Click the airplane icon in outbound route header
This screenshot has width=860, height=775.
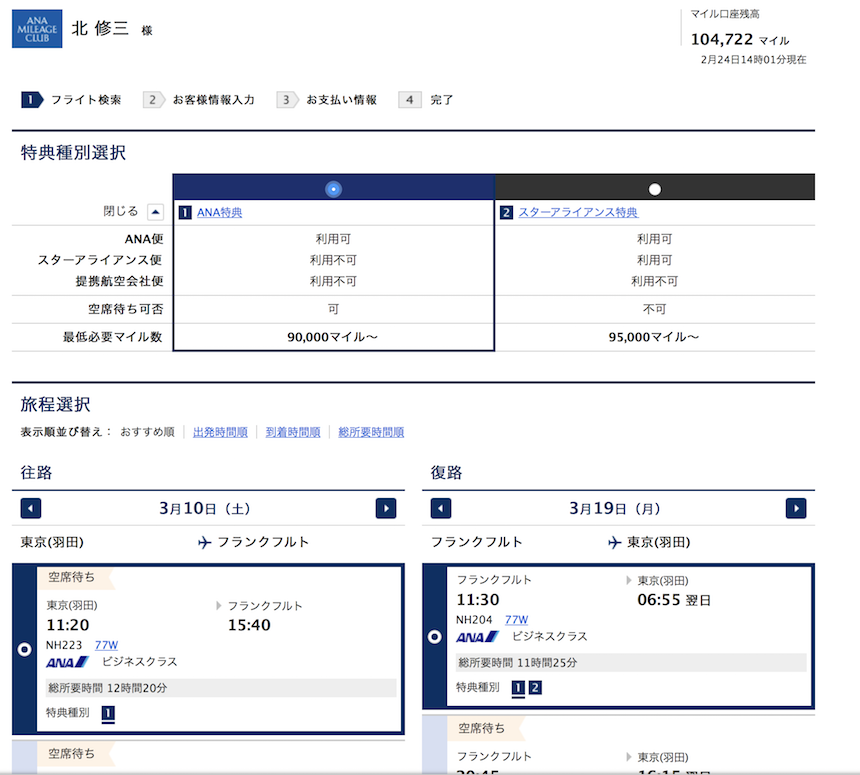pos(205,542)
